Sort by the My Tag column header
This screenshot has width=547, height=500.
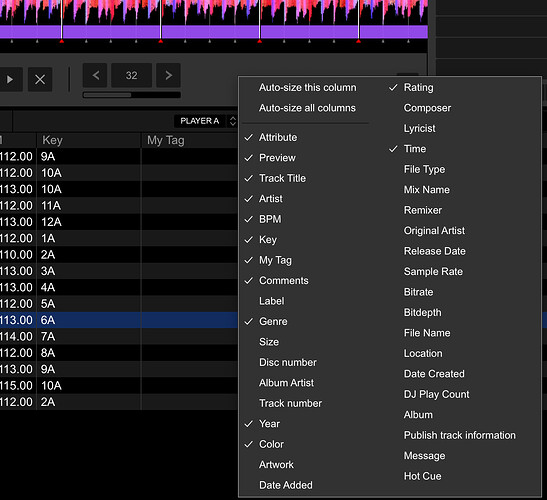coord(189,140)
